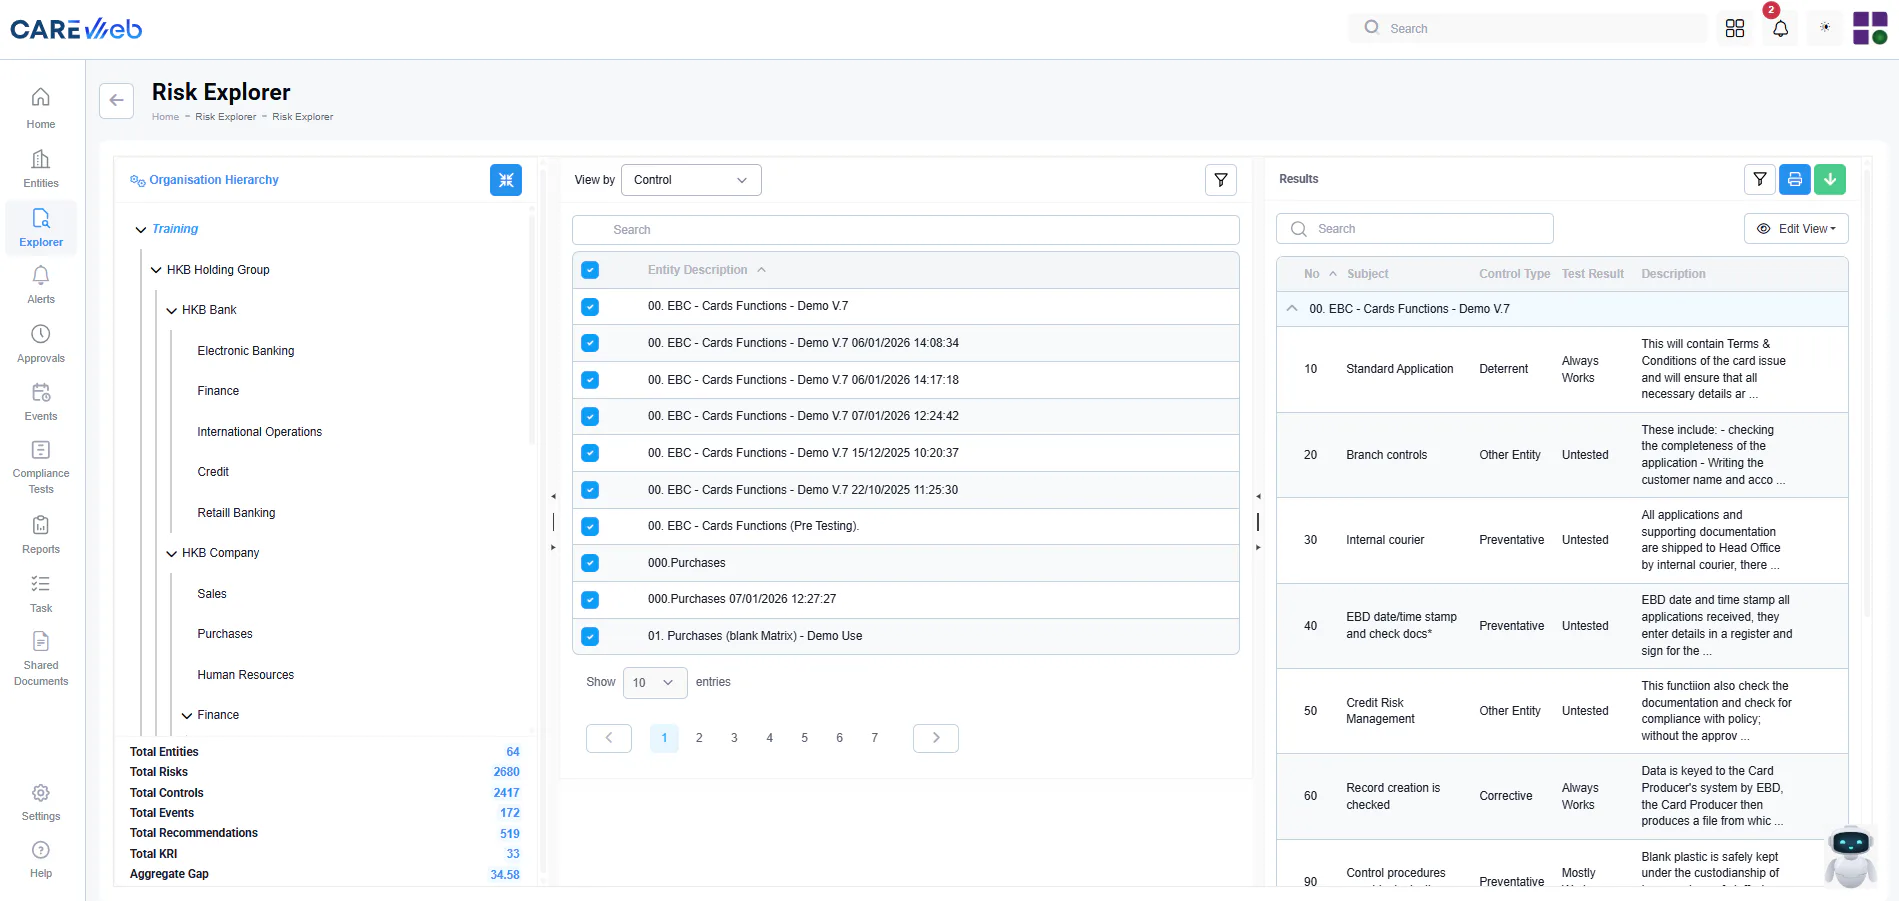Uncheck 01. Purchases (blank Matrix) - Demo Use checkbox
Image resolution: width=1899 pixels, height=901 pixels.
tap(590, 636)
